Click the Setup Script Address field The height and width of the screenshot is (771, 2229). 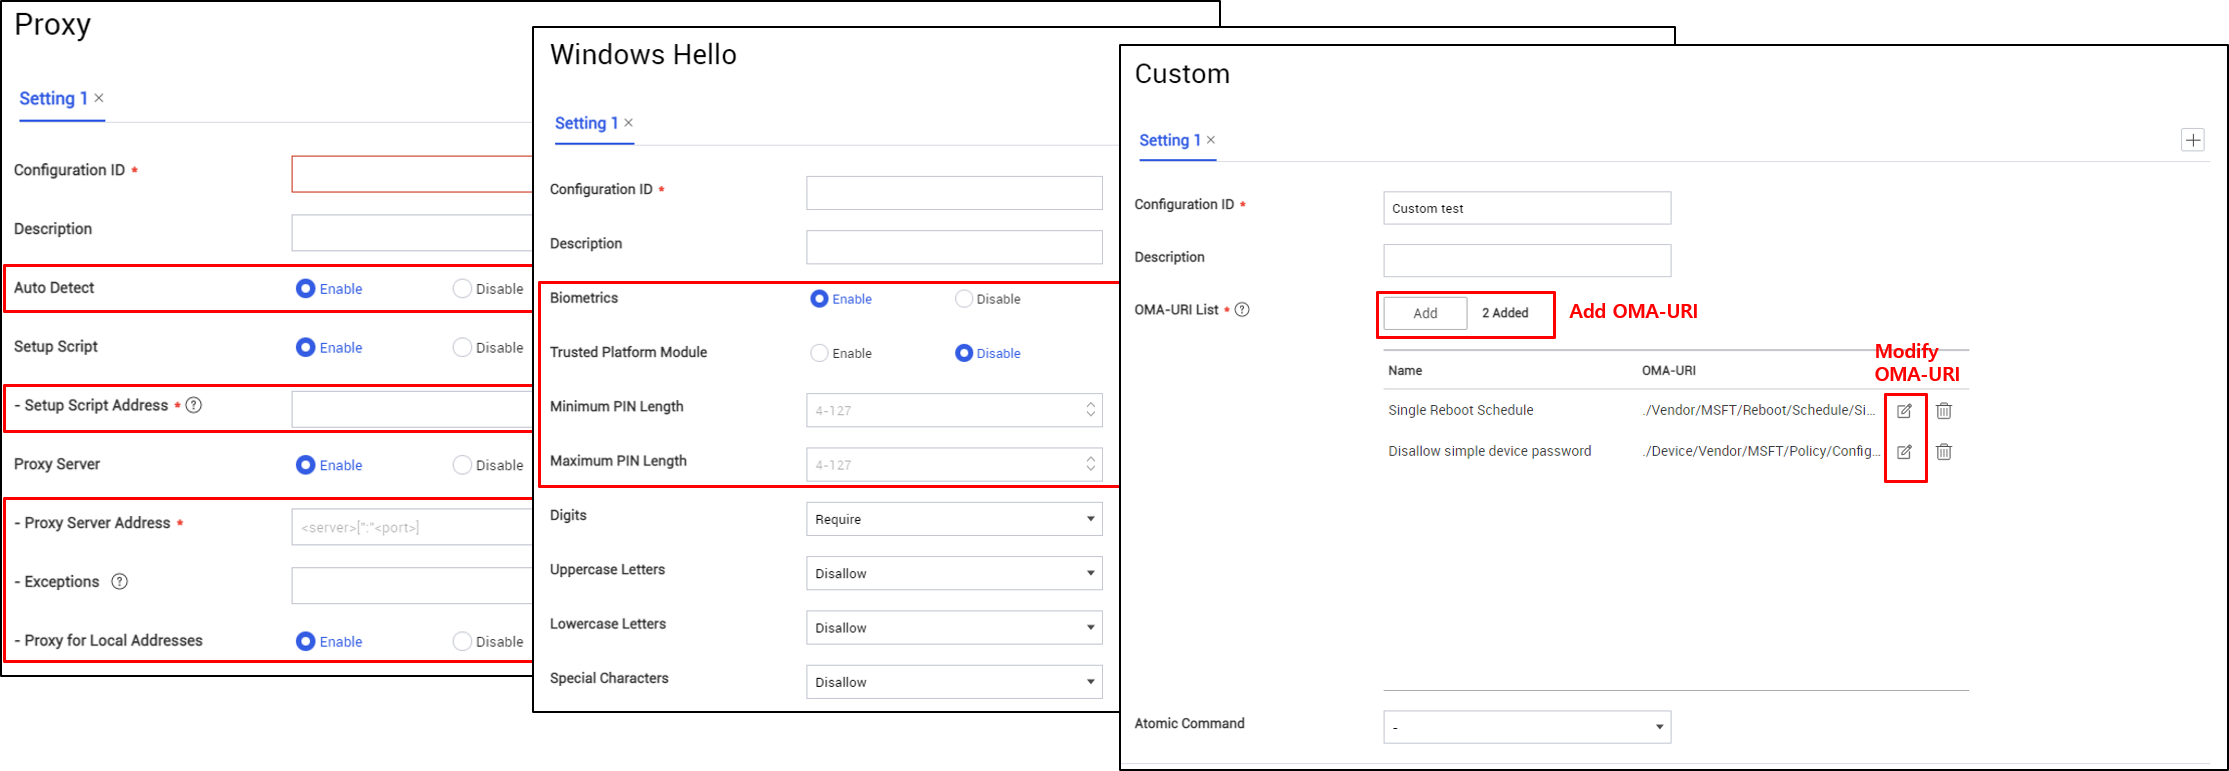412,409
